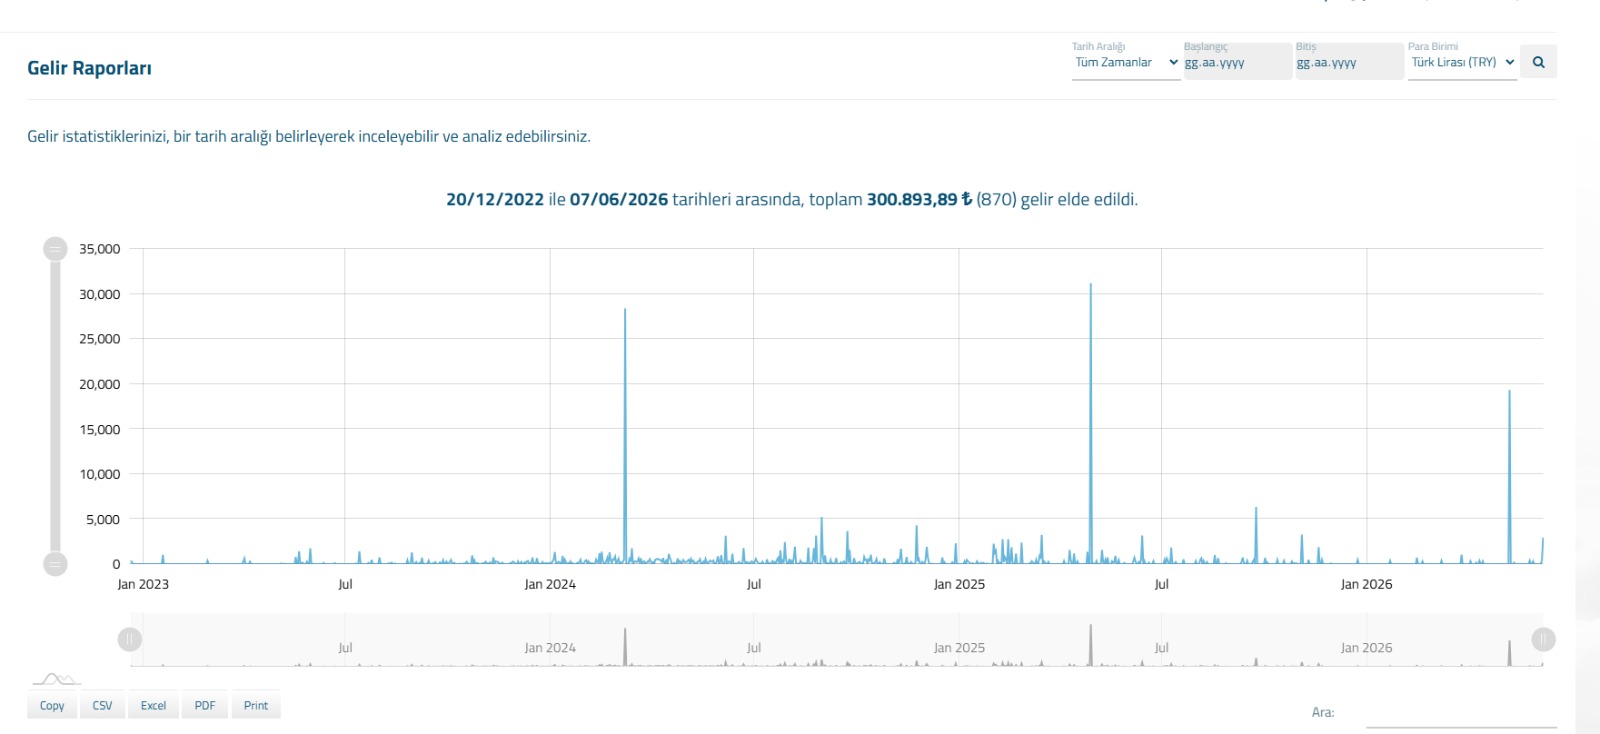Click the small area-chart icon above Copy
Viewport: 1600px width, 734px height.
click(x=56, y=679)
